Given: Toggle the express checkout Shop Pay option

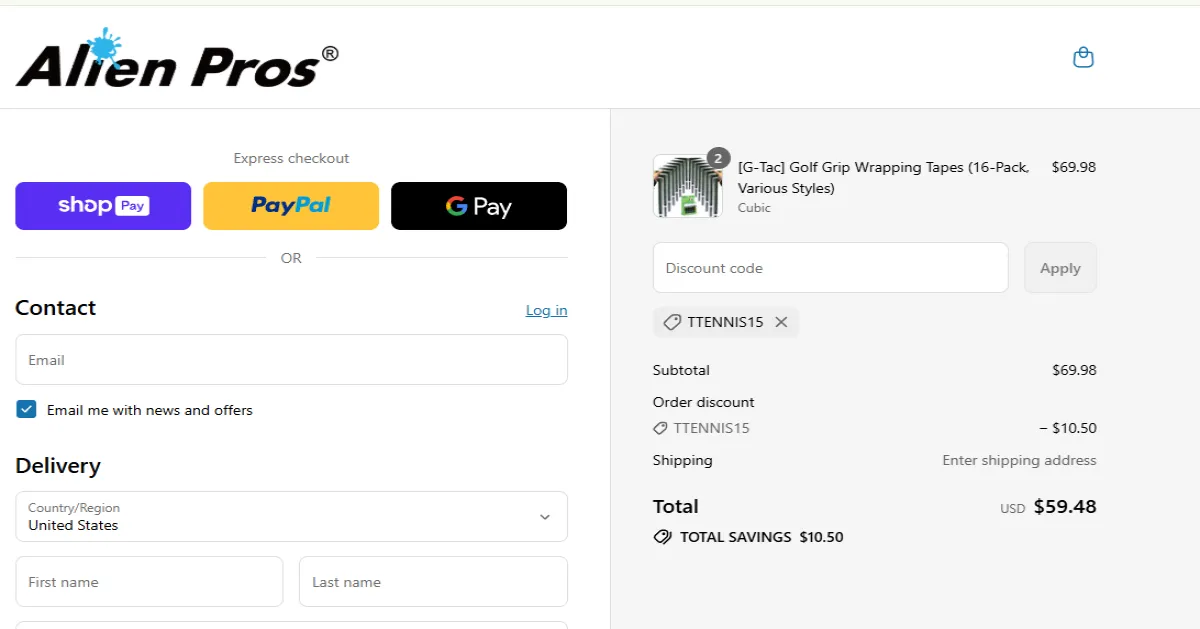Looking at the screenshot, I should coord(102,206).
